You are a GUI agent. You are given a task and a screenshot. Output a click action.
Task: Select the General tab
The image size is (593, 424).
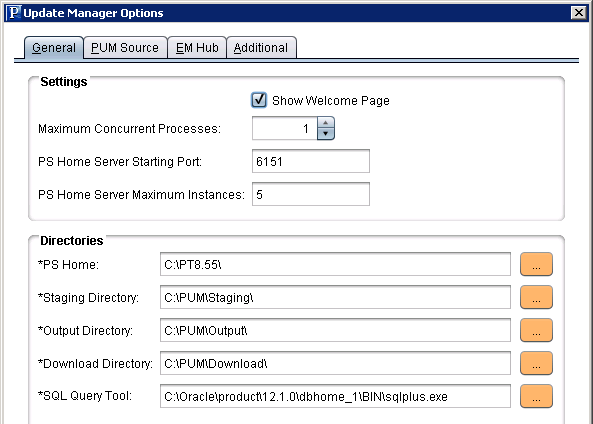pos(54,48)
